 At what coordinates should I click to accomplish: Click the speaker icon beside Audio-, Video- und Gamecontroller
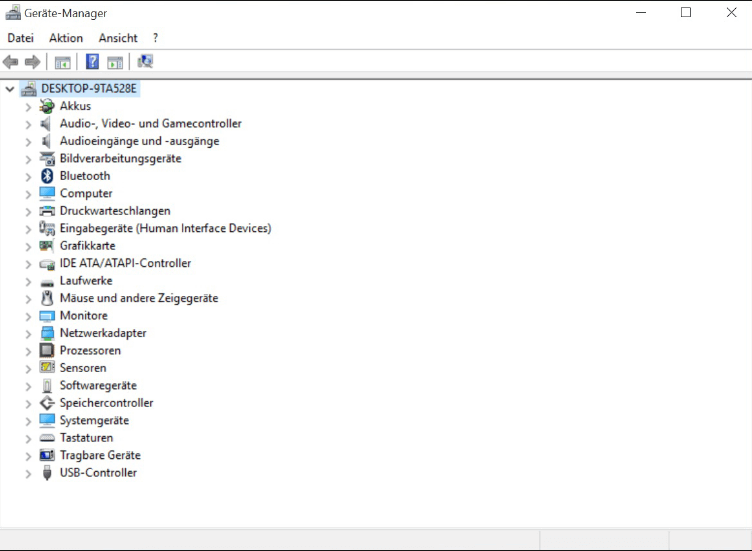[x=46, y=124]
